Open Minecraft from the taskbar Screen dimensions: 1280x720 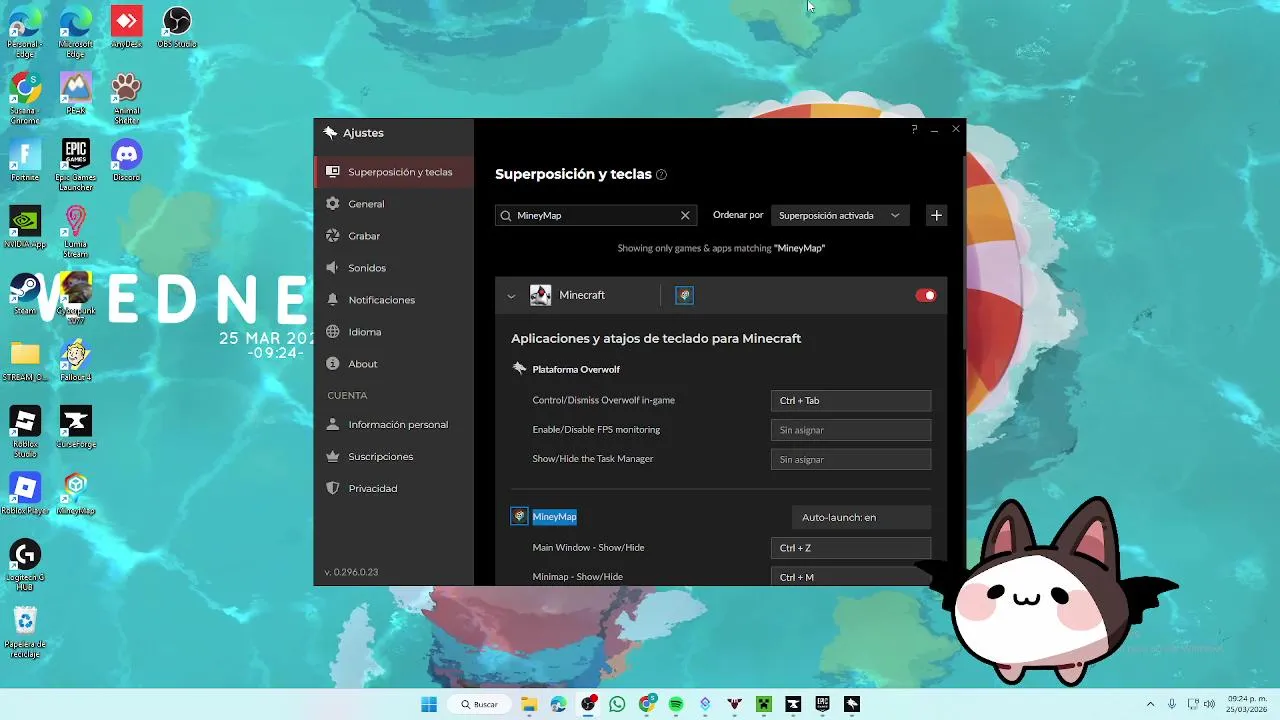(764, 704)
